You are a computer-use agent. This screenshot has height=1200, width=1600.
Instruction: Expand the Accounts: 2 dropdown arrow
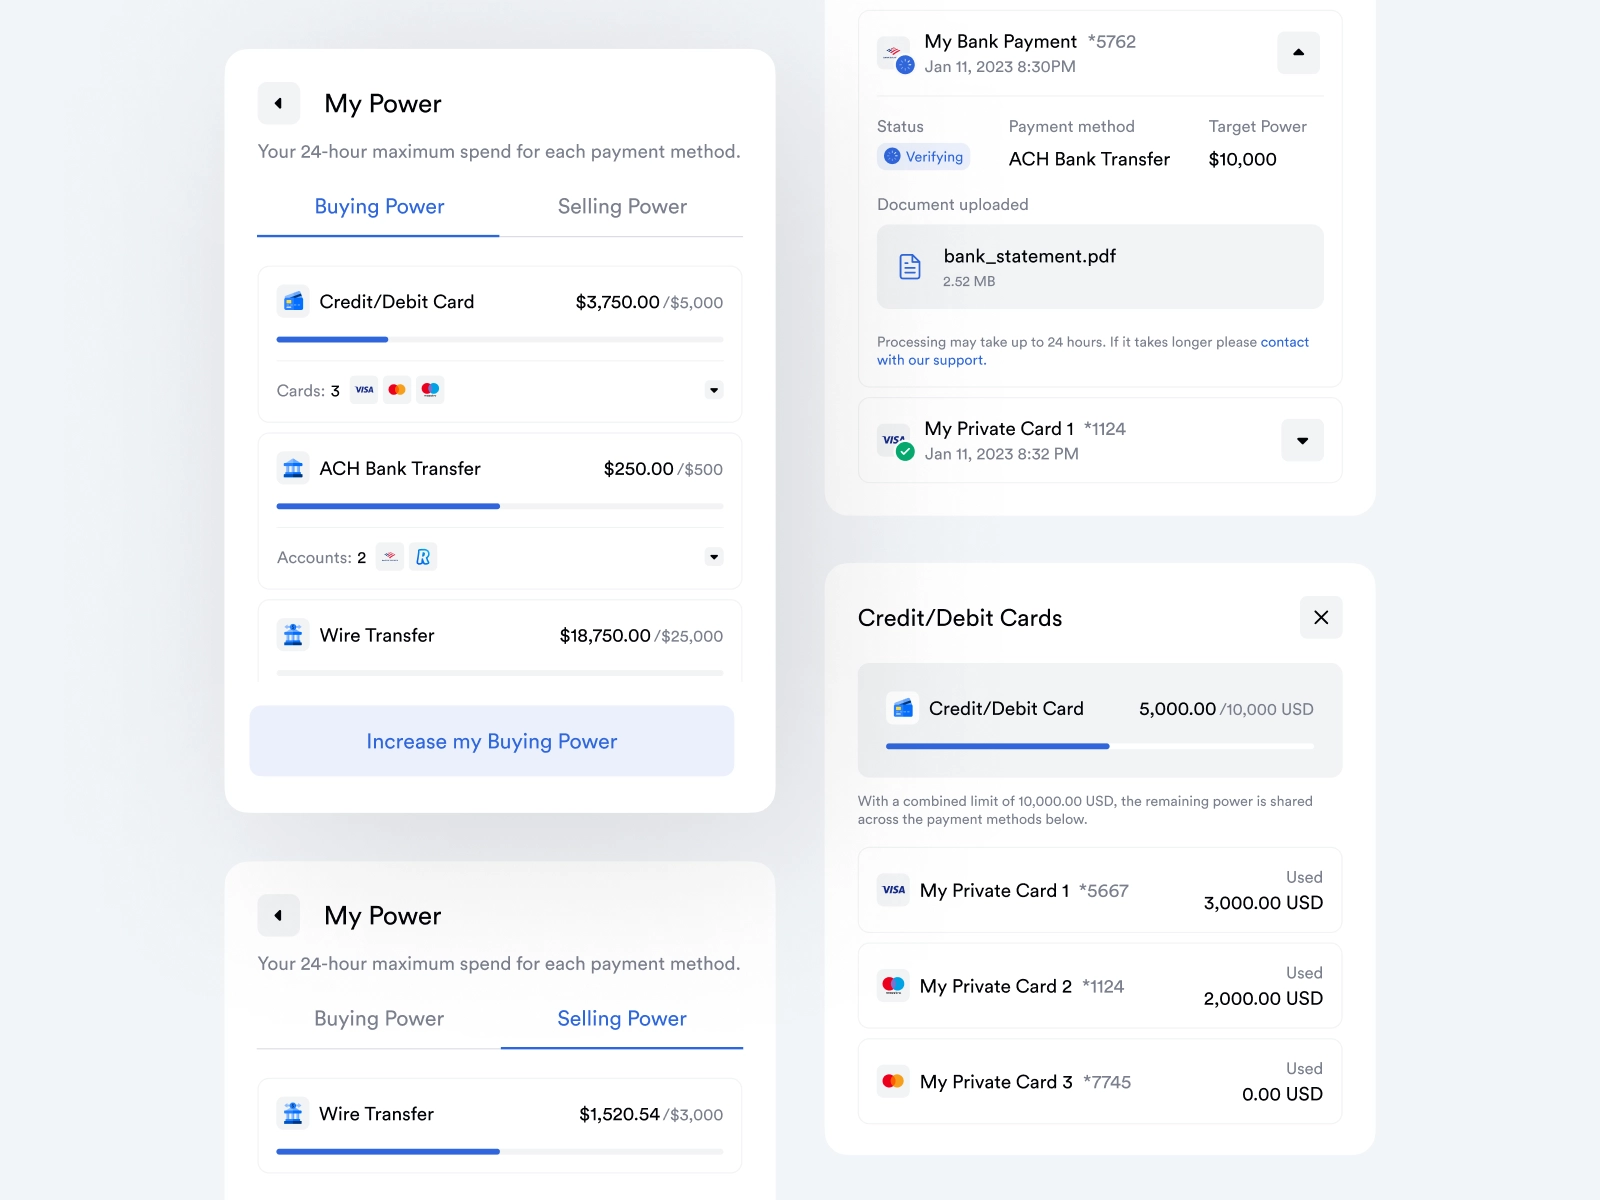tap(714, 557)
